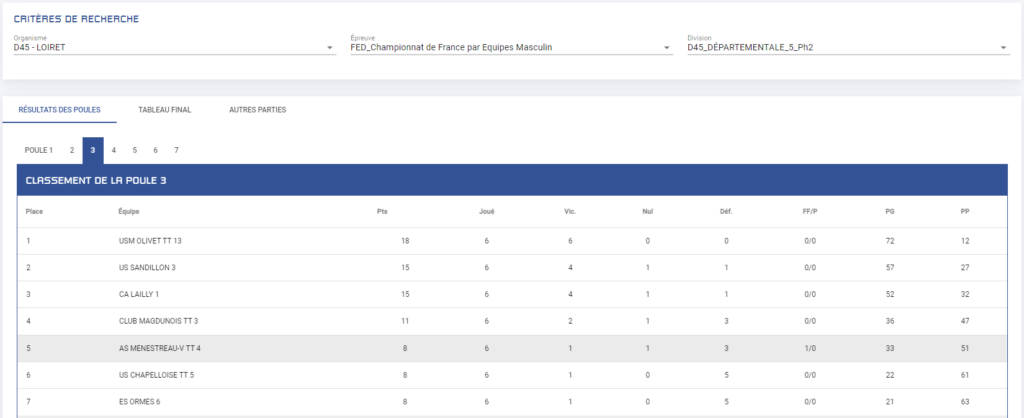Image resolution: width=1024 pixels, height=418 pixels.
Task: Click the Classement de la poule 3 heading
Action: [x=96, y=180]
